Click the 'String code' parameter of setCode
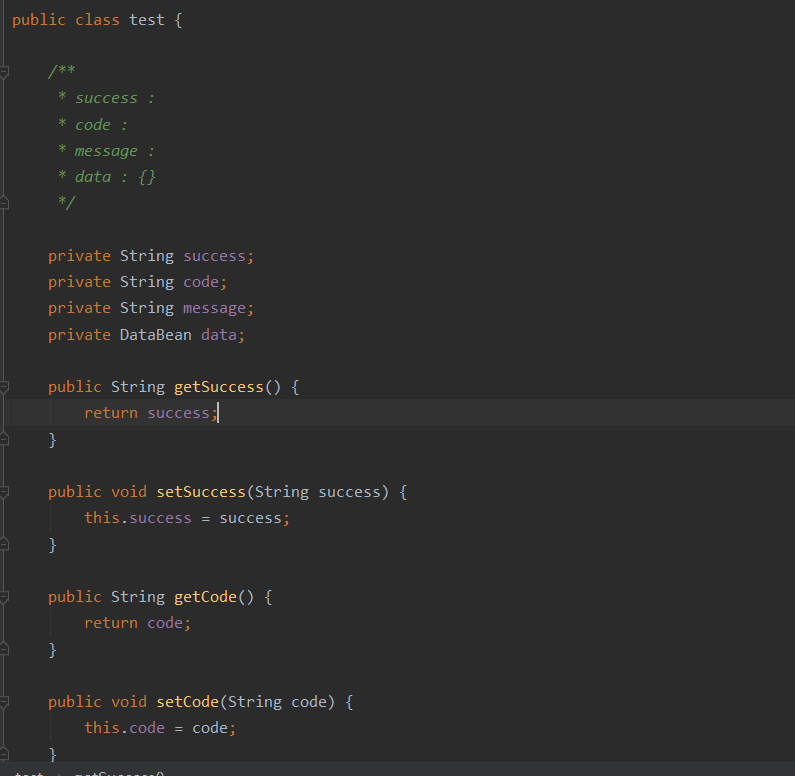Viewport: 795px width, 776px height. [x=277, y=702]
